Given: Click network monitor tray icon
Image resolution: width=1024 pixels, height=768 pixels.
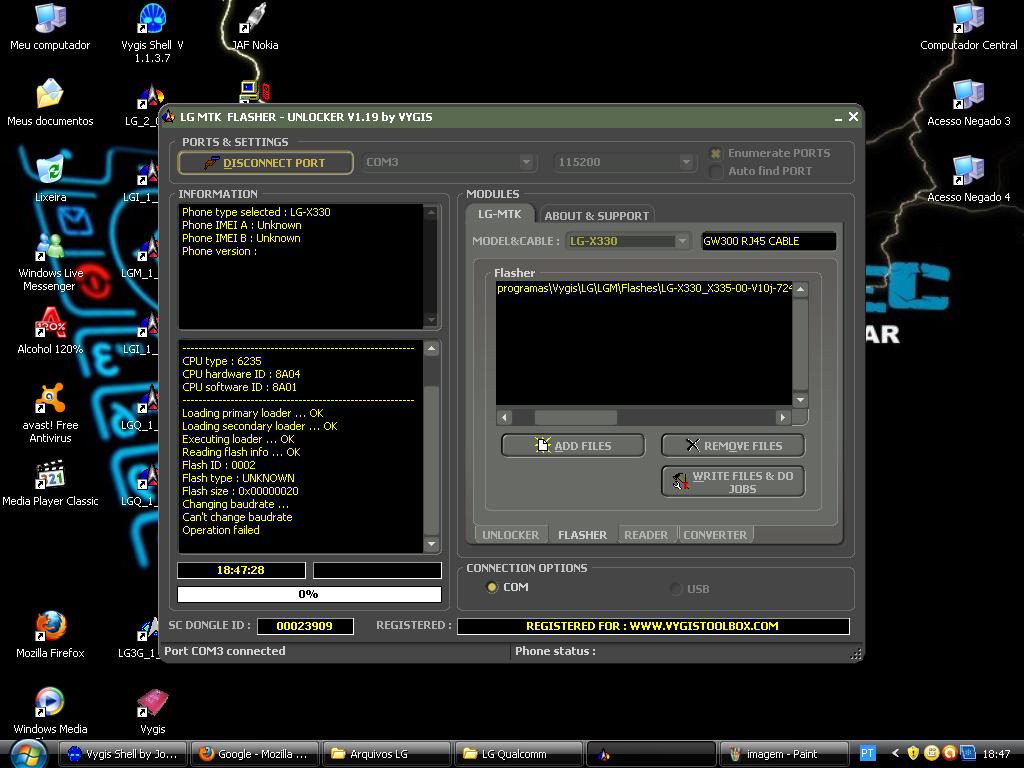Looking at the screenshot, I should pos(968,754).
